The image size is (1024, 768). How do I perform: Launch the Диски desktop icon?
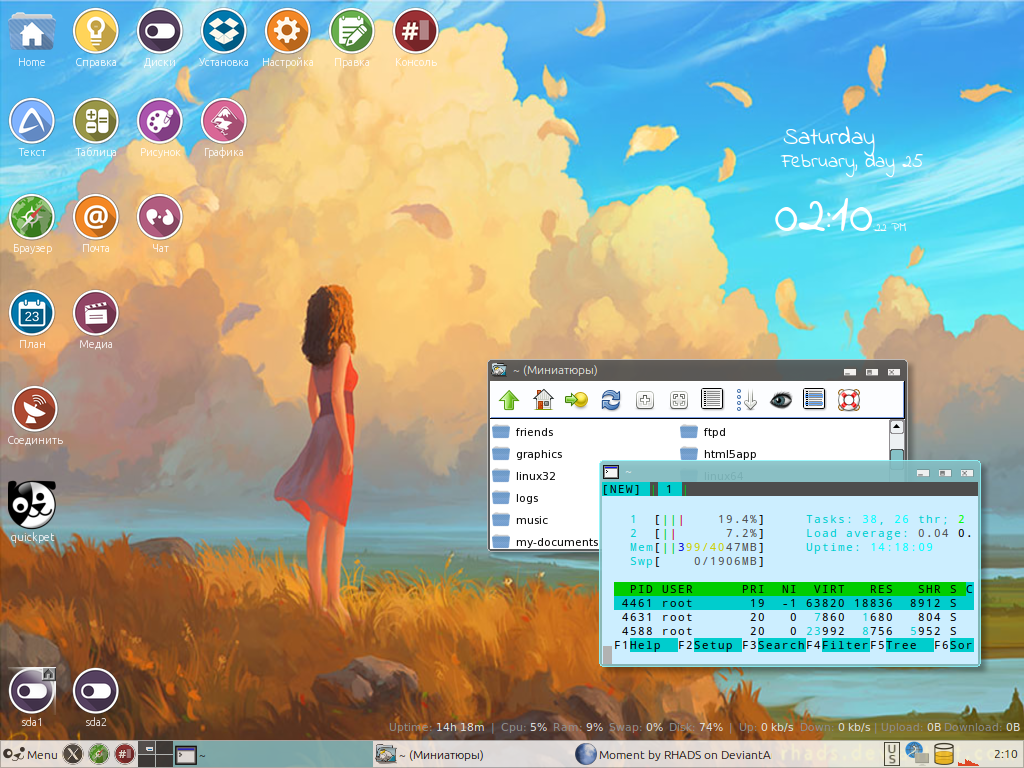pos(159,33)
